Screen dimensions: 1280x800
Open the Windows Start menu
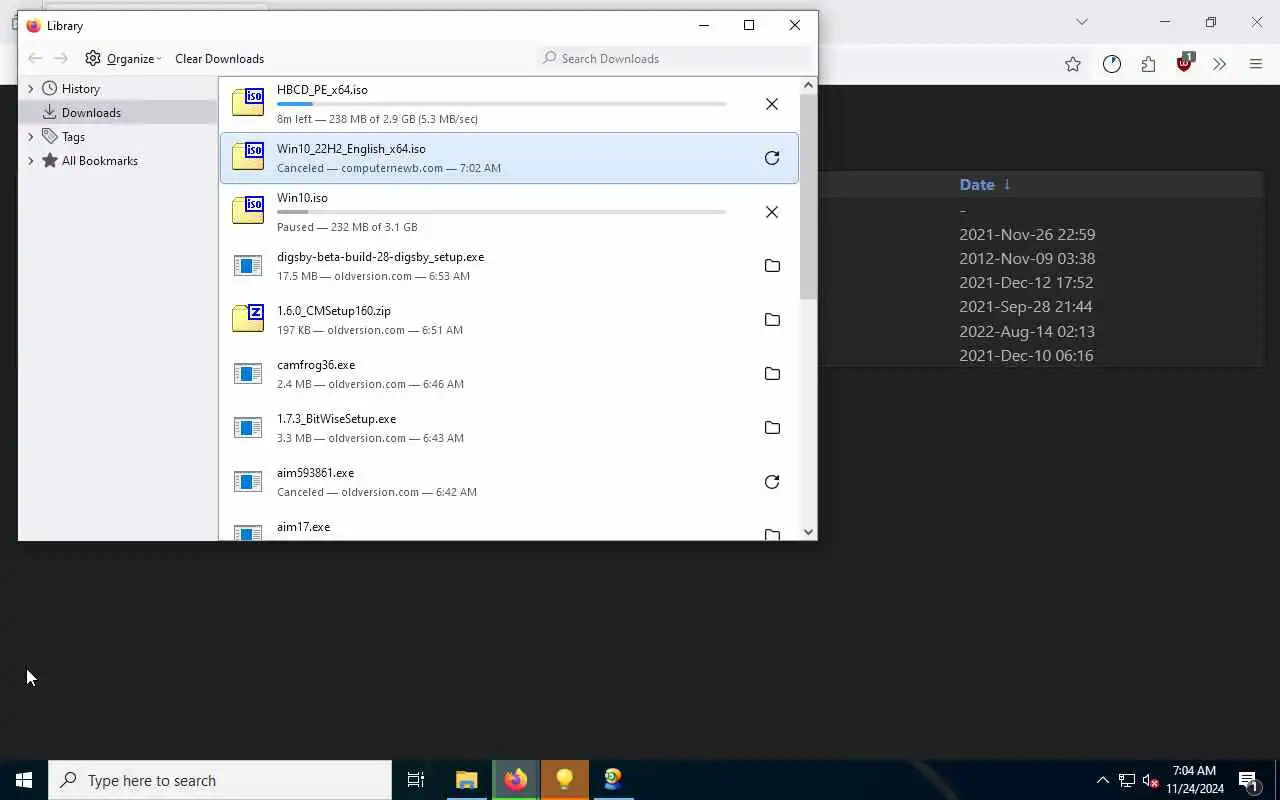tap(24, 780)
